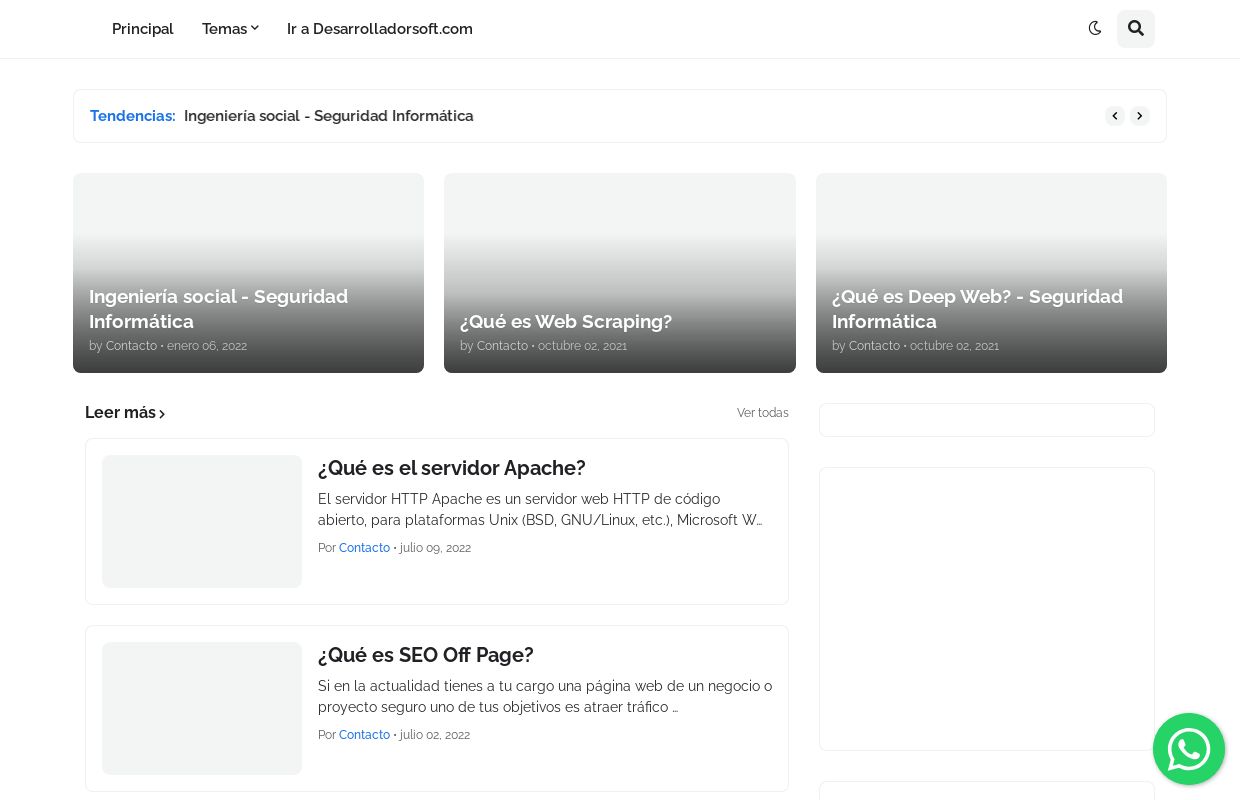
Task: Open Ir a Desarrolladorsoft.com link
Action: pyautogui.click(x=379, y=29)
